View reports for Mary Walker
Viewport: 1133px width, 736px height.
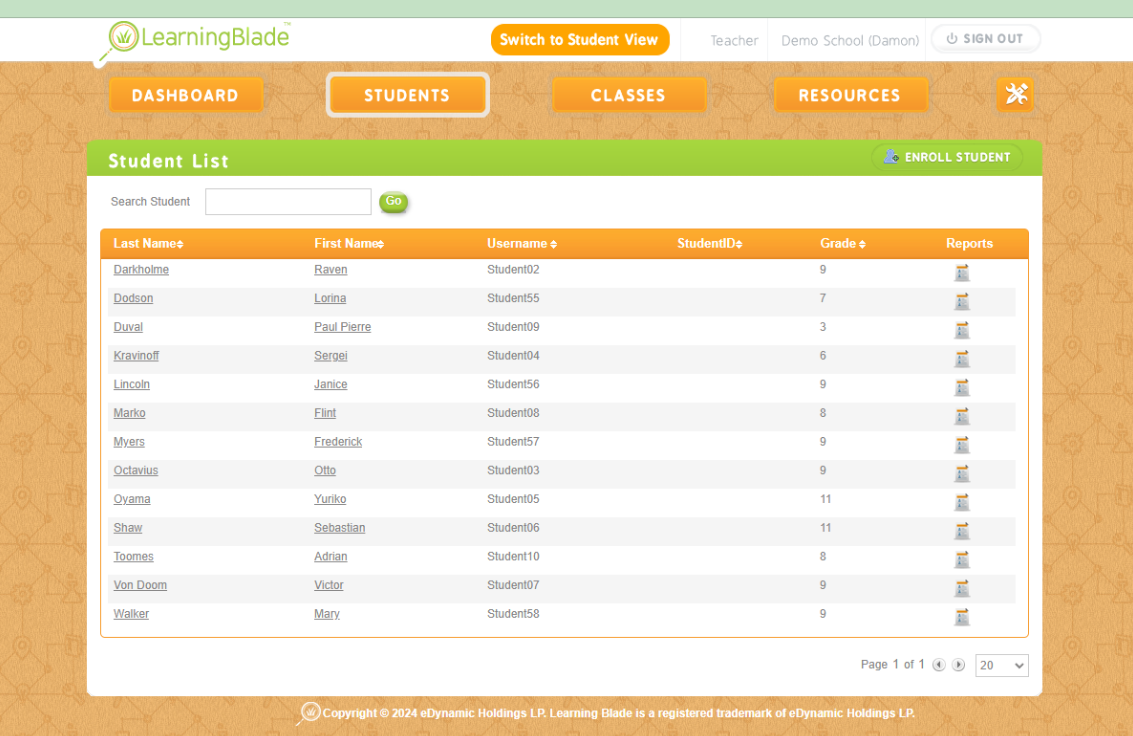click(x=961, y=617)
